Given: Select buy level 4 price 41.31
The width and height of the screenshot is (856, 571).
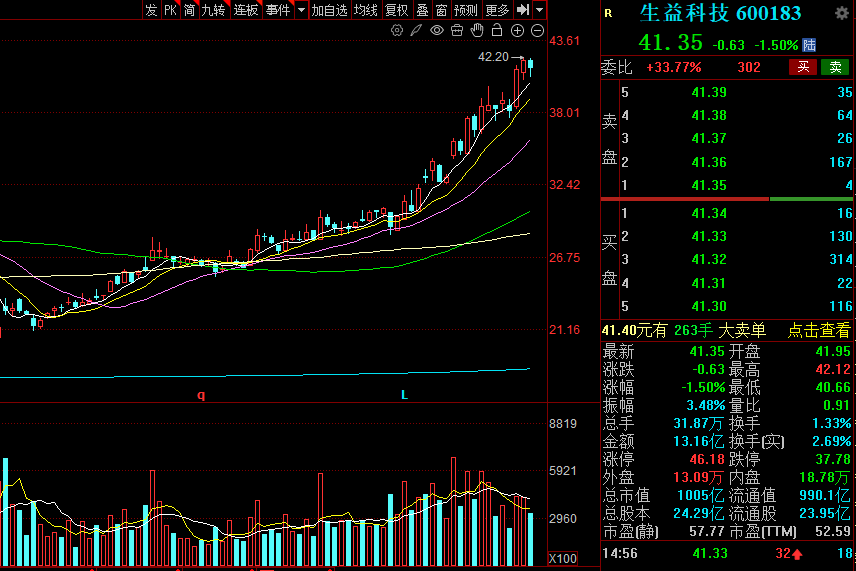Looking at the screenshot, I should pyautogui.click(x=709, y=283).
